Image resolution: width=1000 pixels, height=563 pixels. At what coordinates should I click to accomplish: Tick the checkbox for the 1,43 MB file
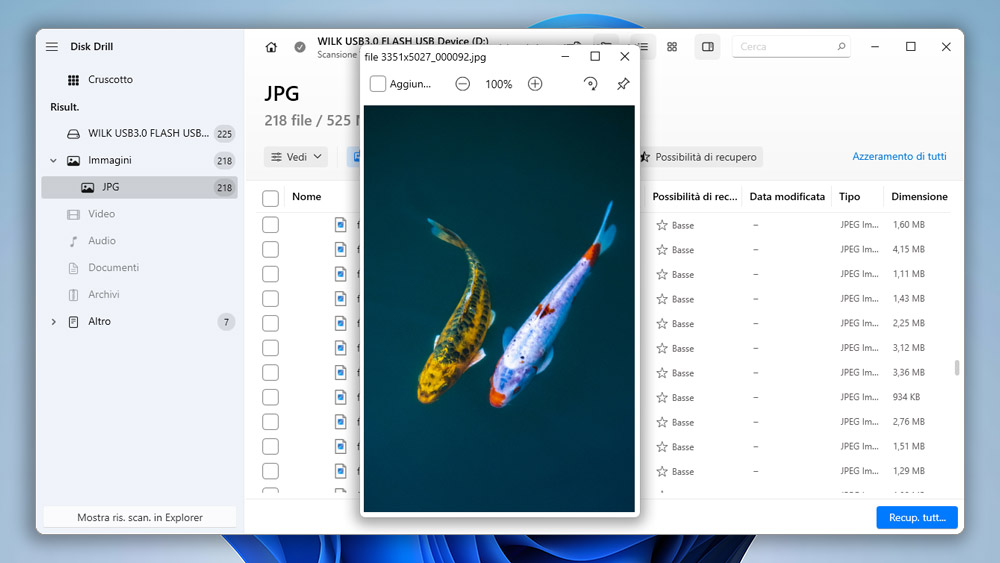(270, 298)
